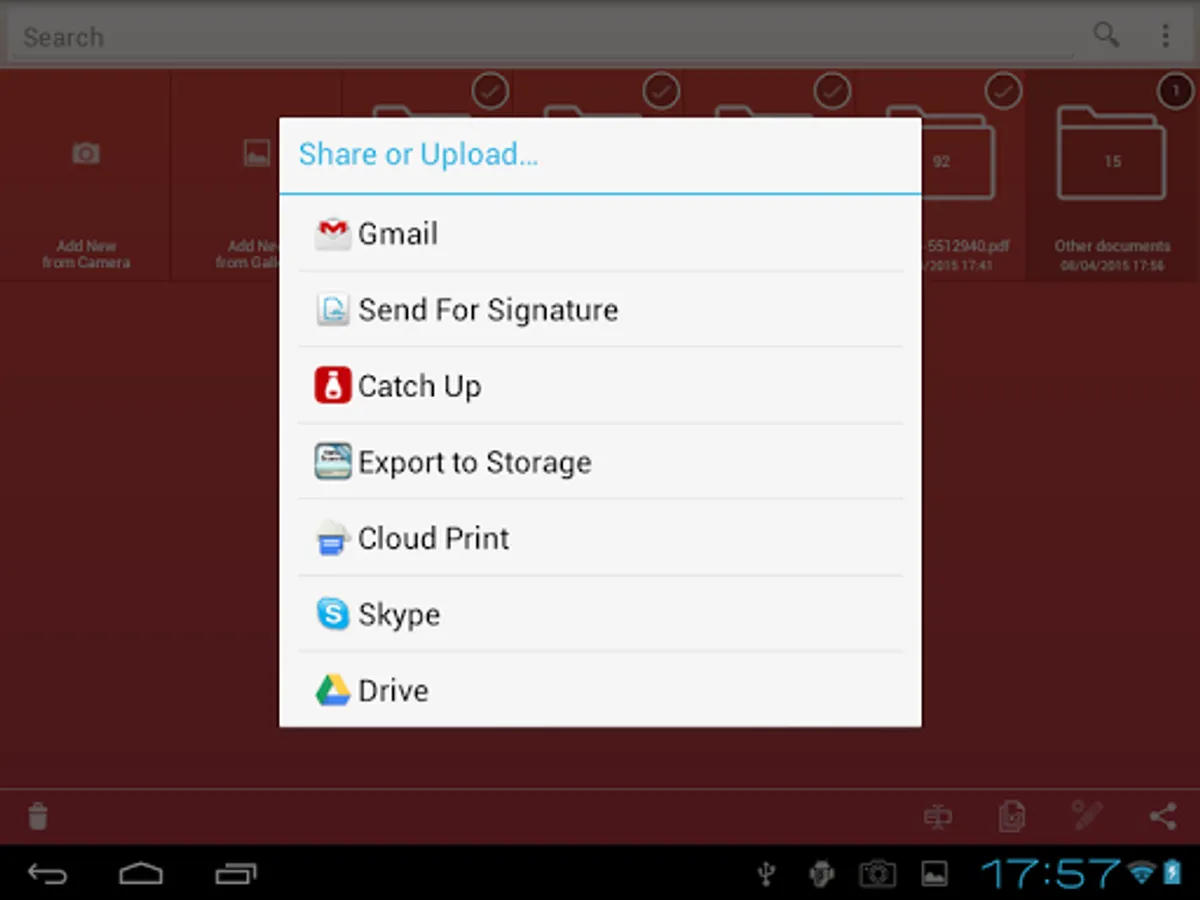This screenshot has height=900, width=1200.
Task: Tap the Android debug status icon
Action: 822,874
